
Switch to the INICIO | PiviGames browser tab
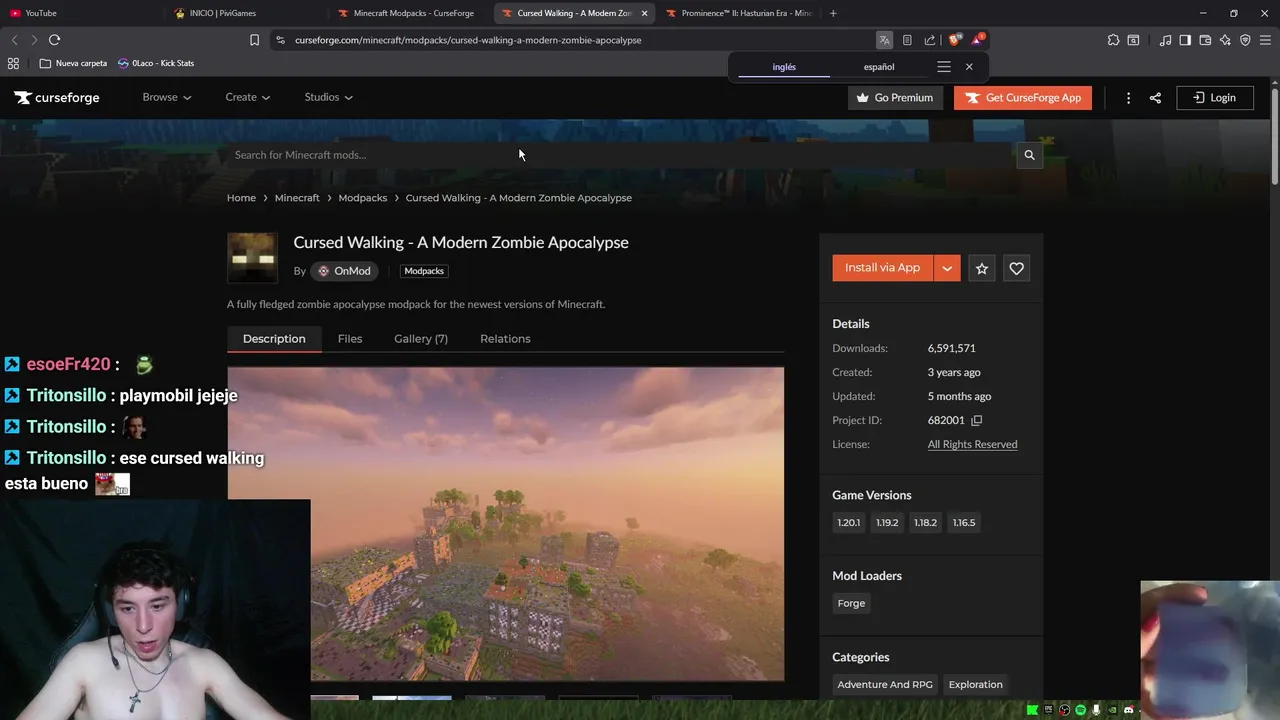pos(245,13)
